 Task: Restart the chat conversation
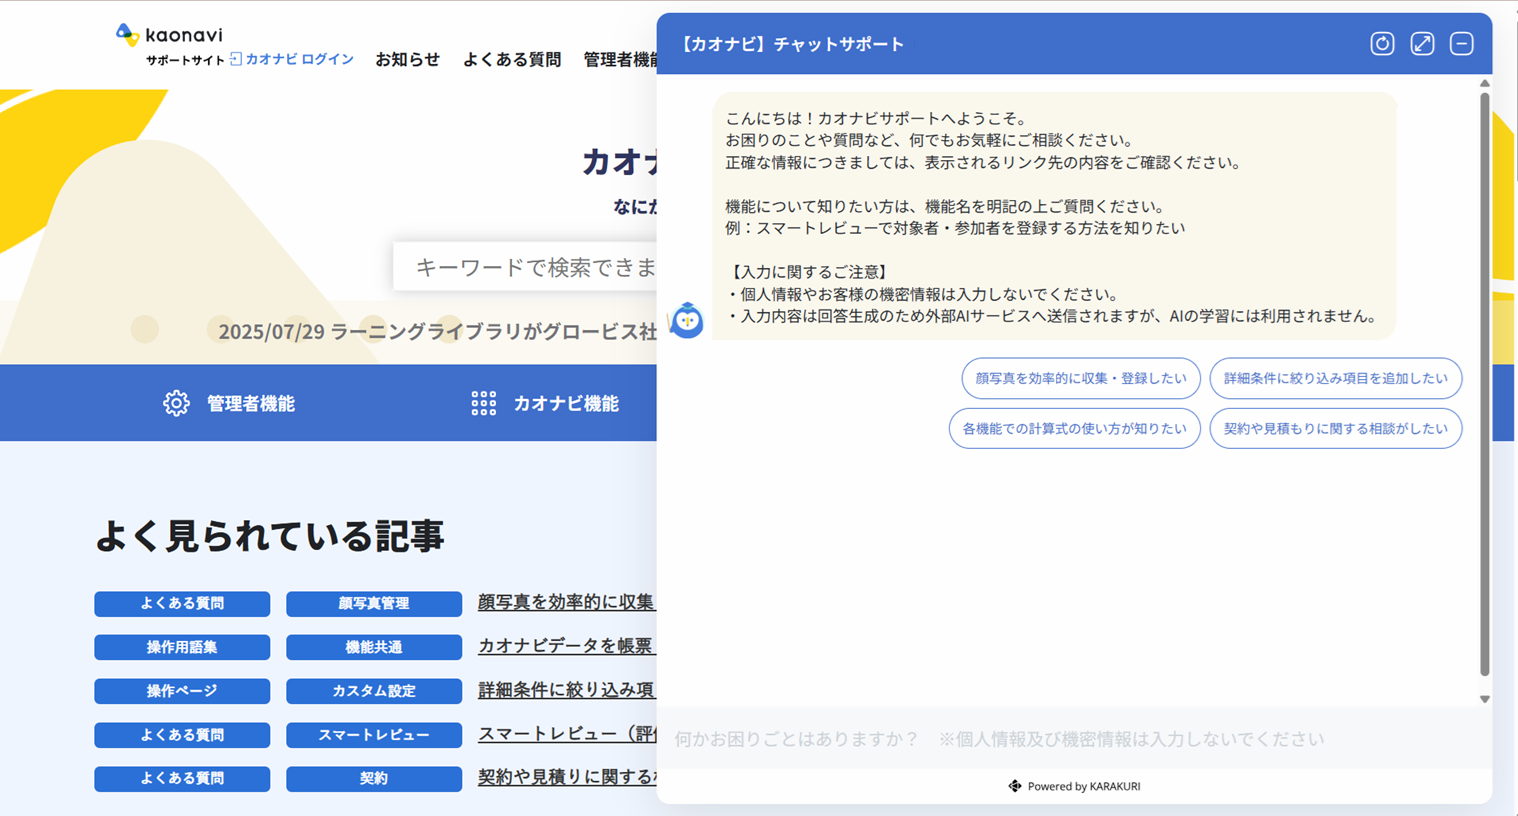coord(1381,43)
